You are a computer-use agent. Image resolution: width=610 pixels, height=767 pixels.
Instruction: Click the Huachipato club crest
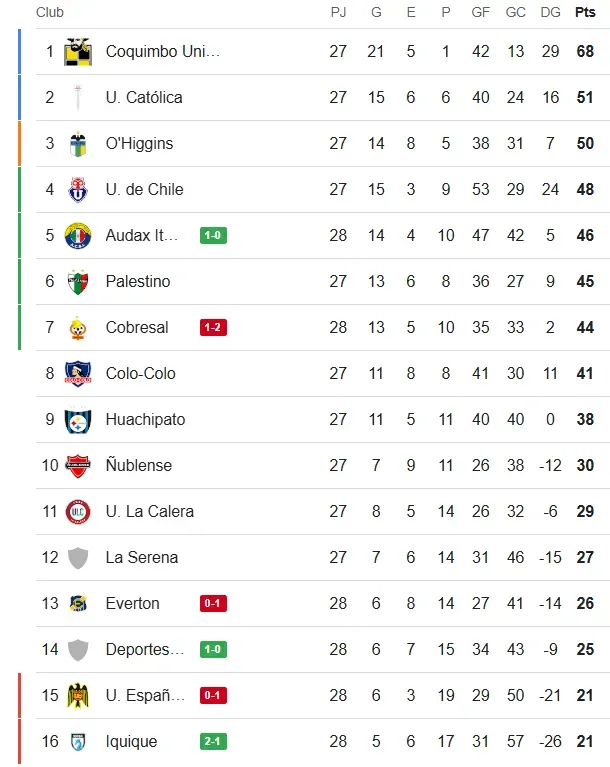tap(78, 420)
